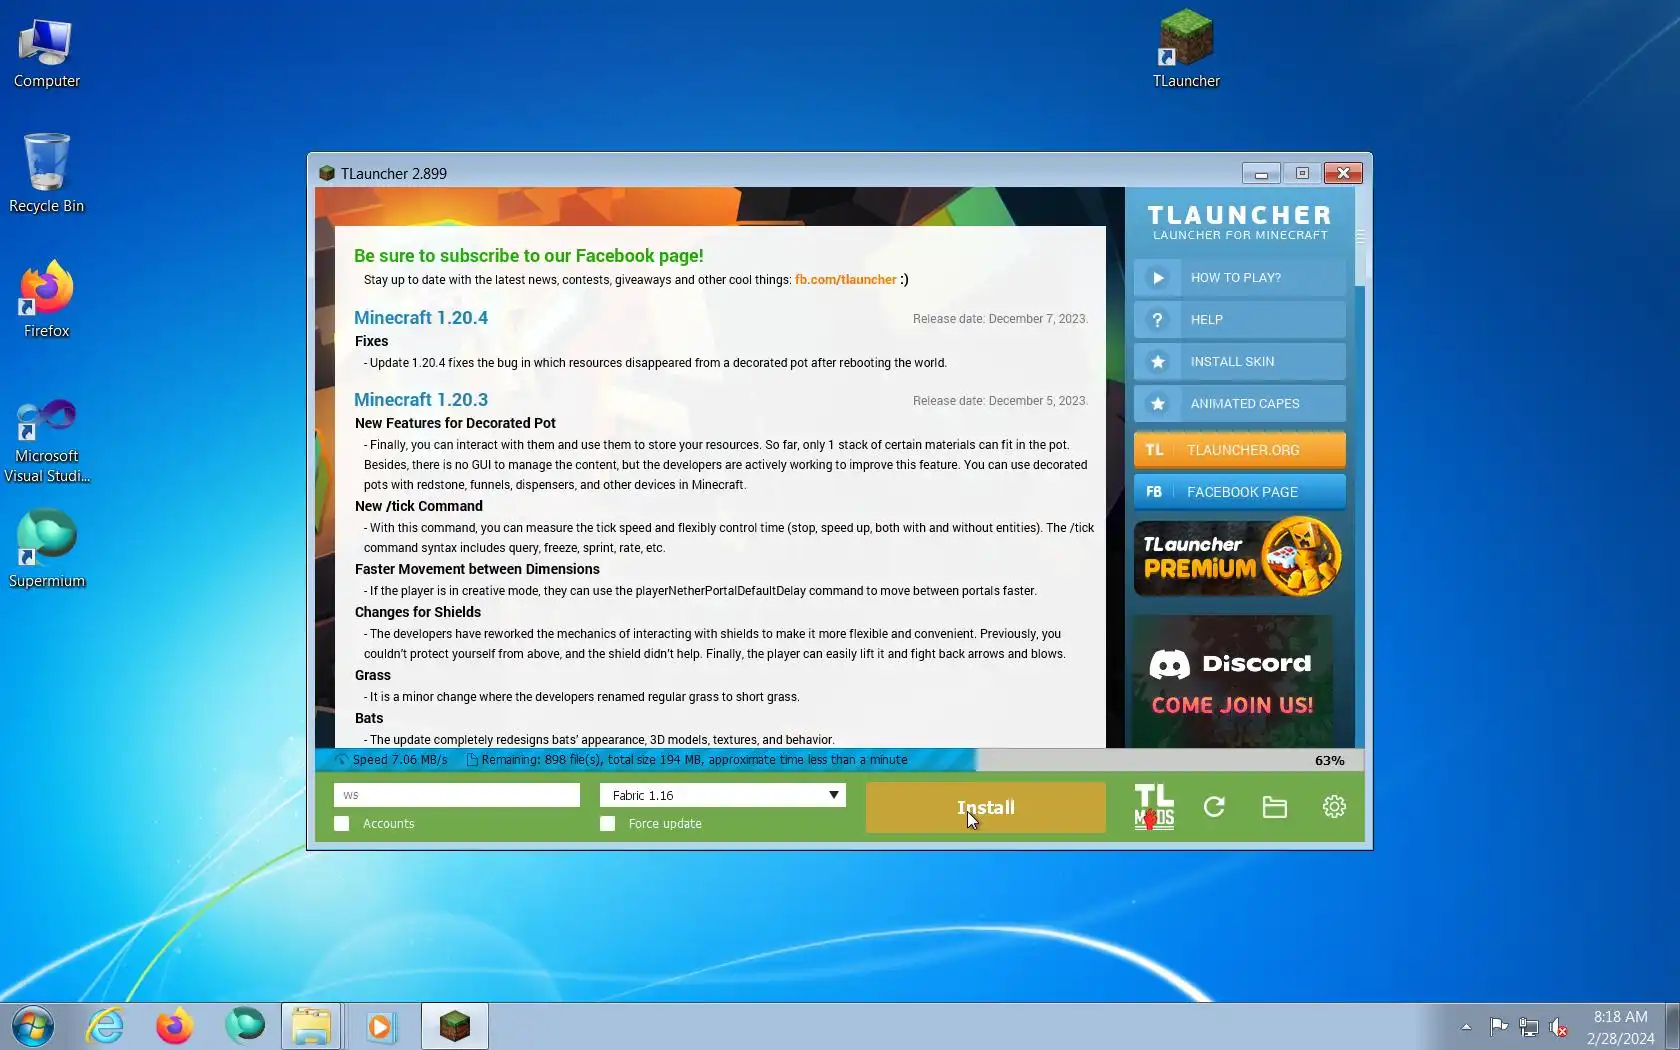
Task: Click the 'Be sure to subscribe' headline
Action: pos(529,256)
